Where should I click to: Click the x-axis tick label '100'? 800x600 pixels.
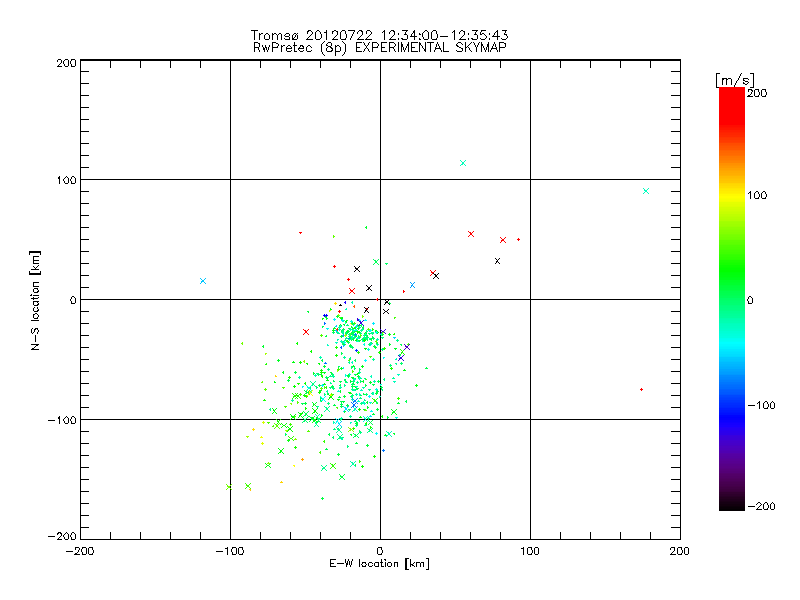click(x=530, y=551)
